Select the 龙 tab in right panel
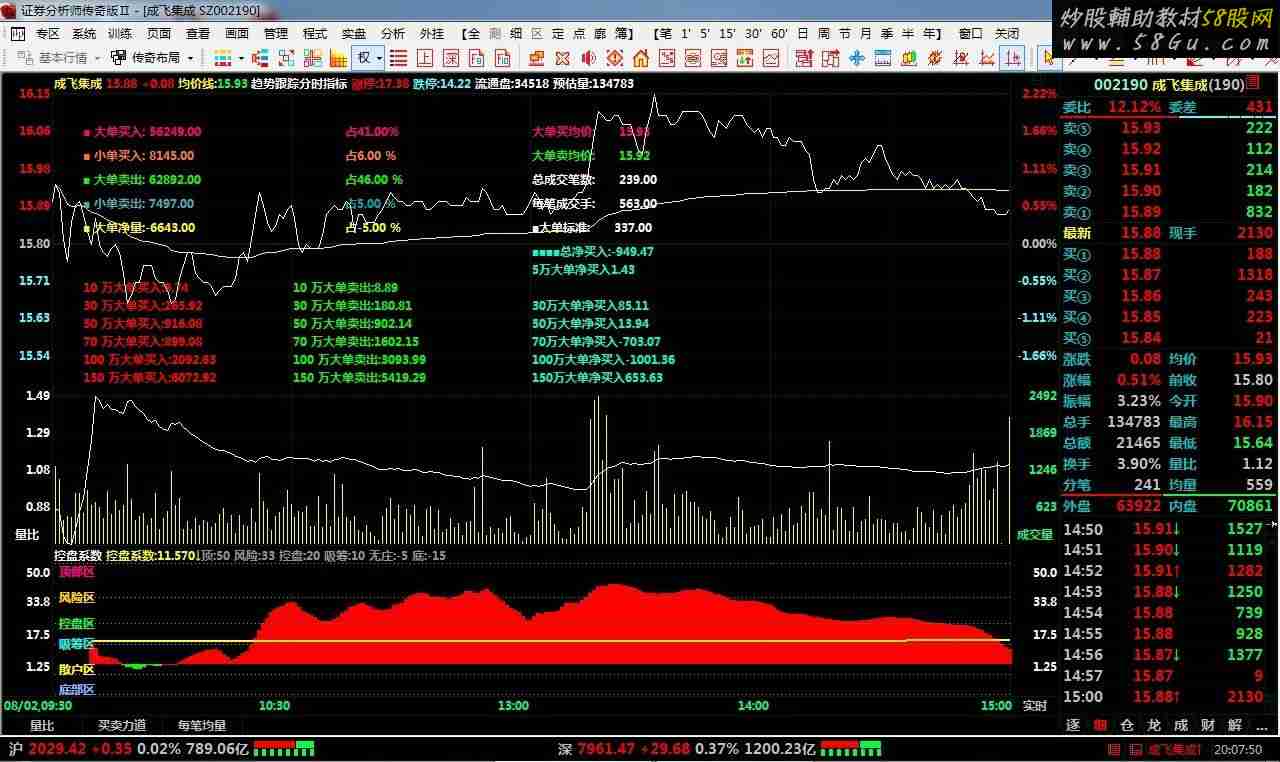 [x=1154, y=725]
